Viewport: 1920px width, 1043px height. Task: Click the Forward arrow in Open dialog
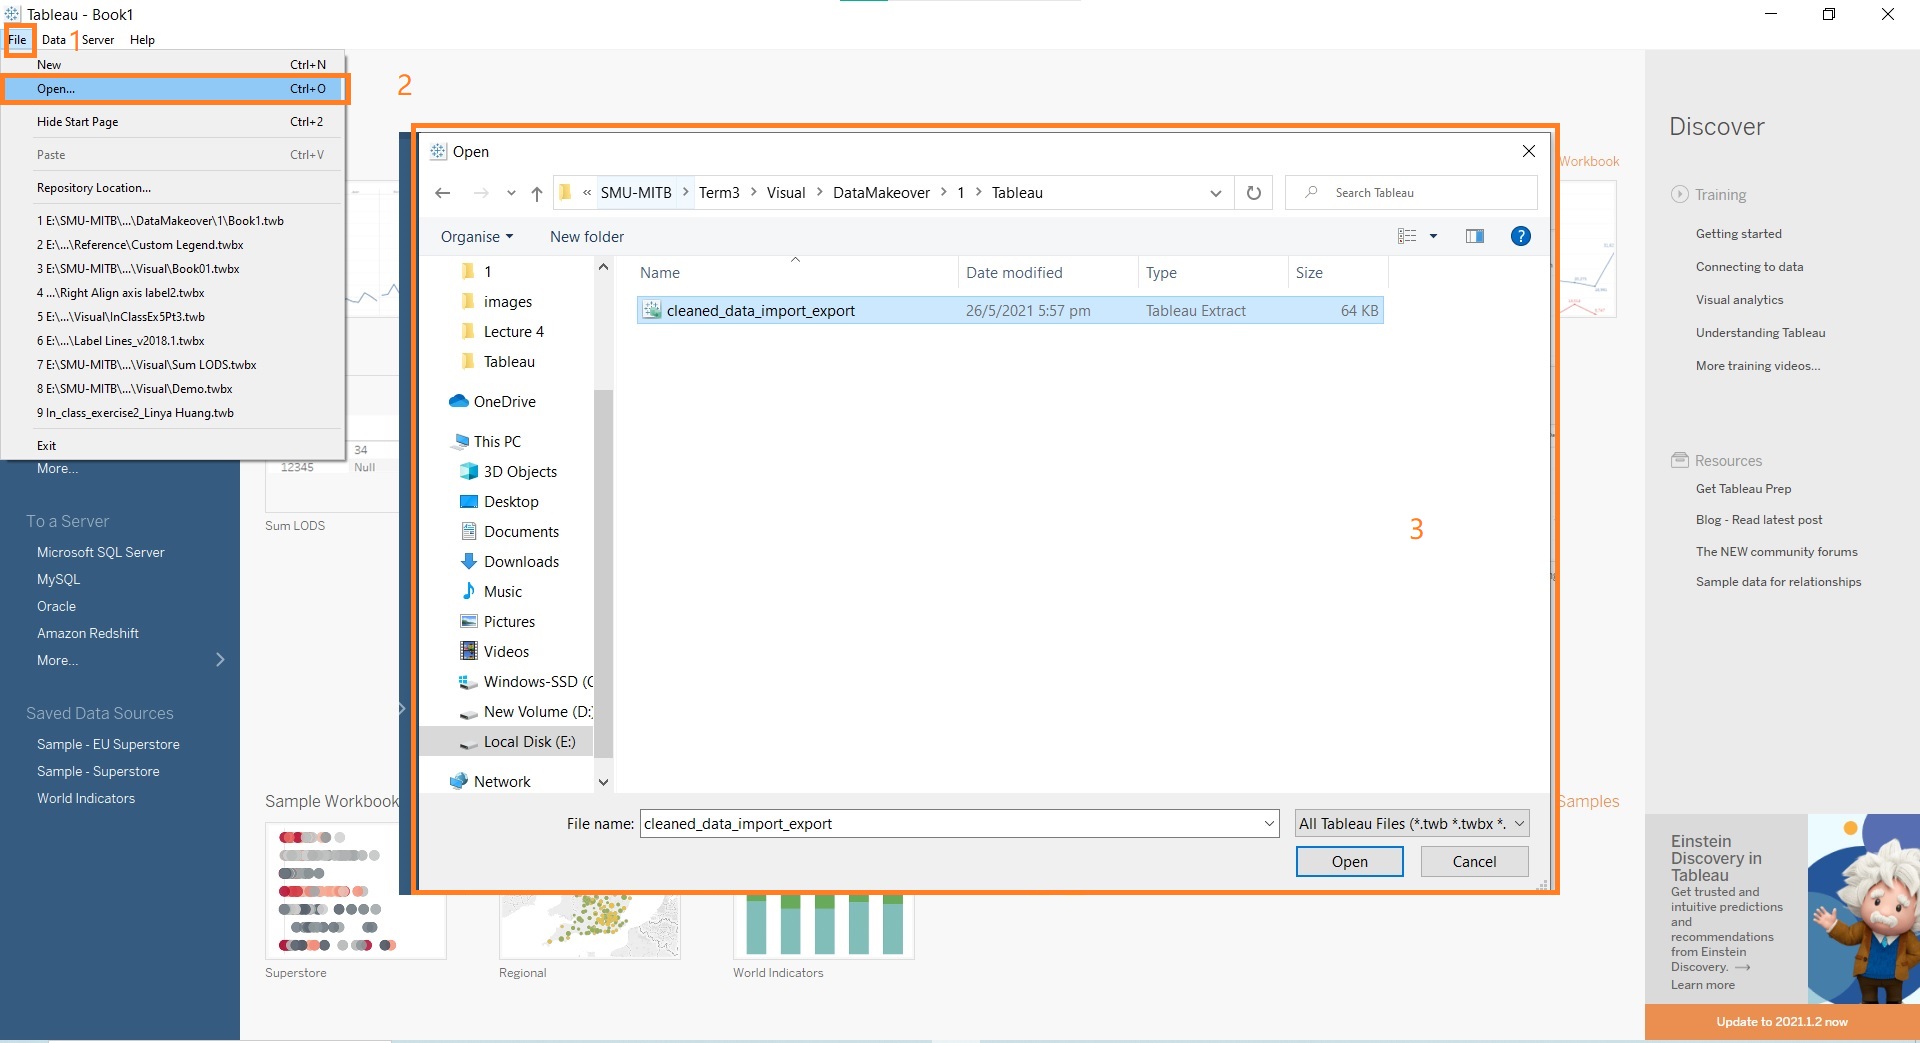point(481,193)
